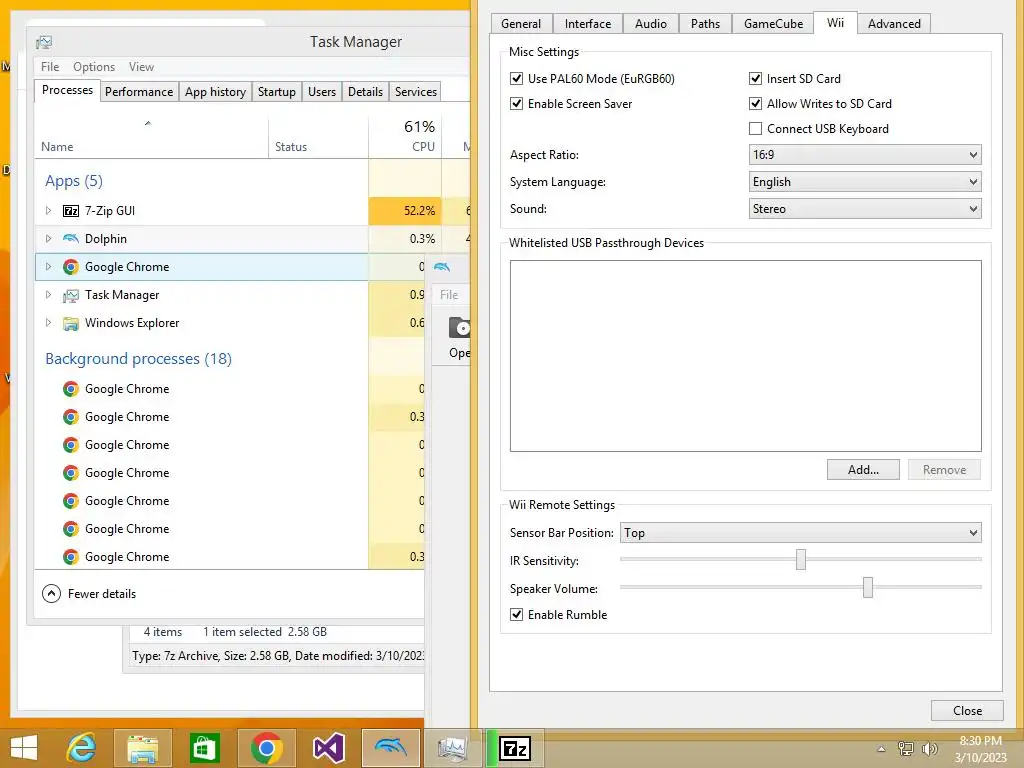
Task: Click the 7-Zip GUI icon in Task Manager
Action: [x=71, y=211]
